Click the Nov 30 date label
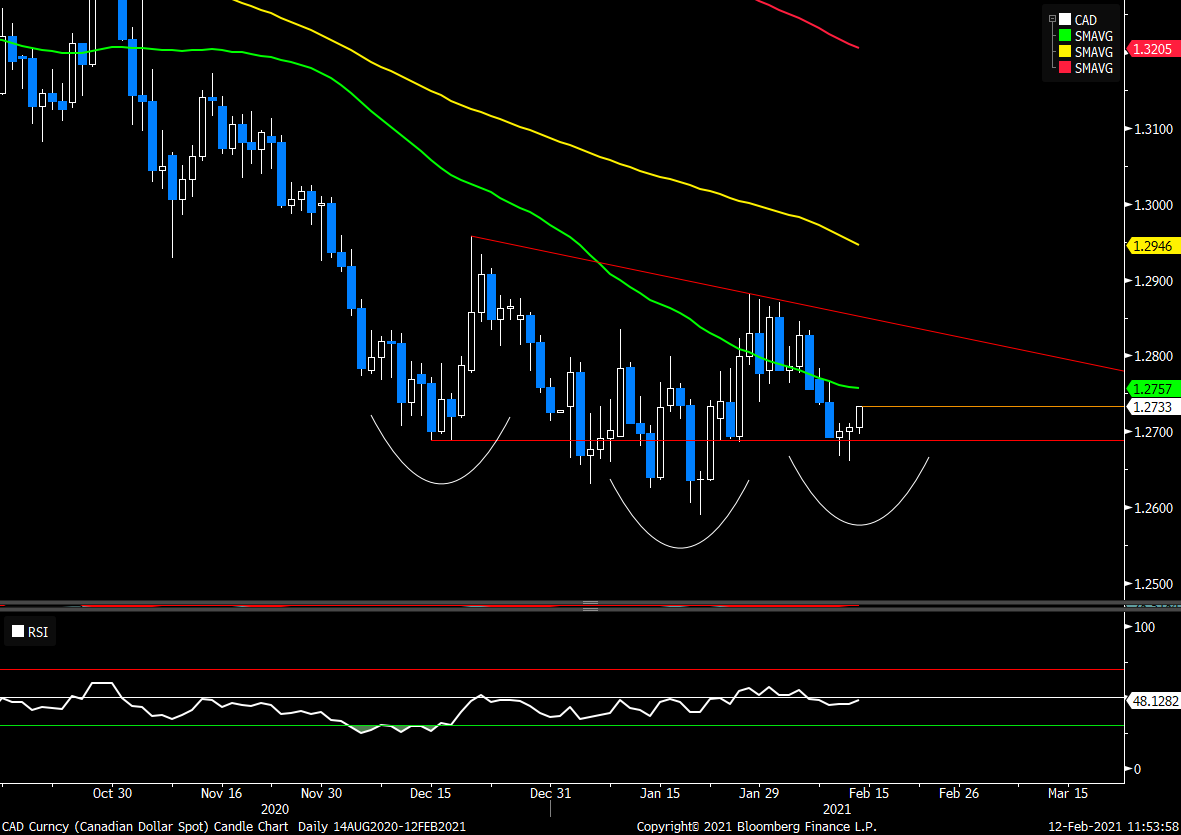This screenshot has width=1181, height=835. click(x=322, y=794)
